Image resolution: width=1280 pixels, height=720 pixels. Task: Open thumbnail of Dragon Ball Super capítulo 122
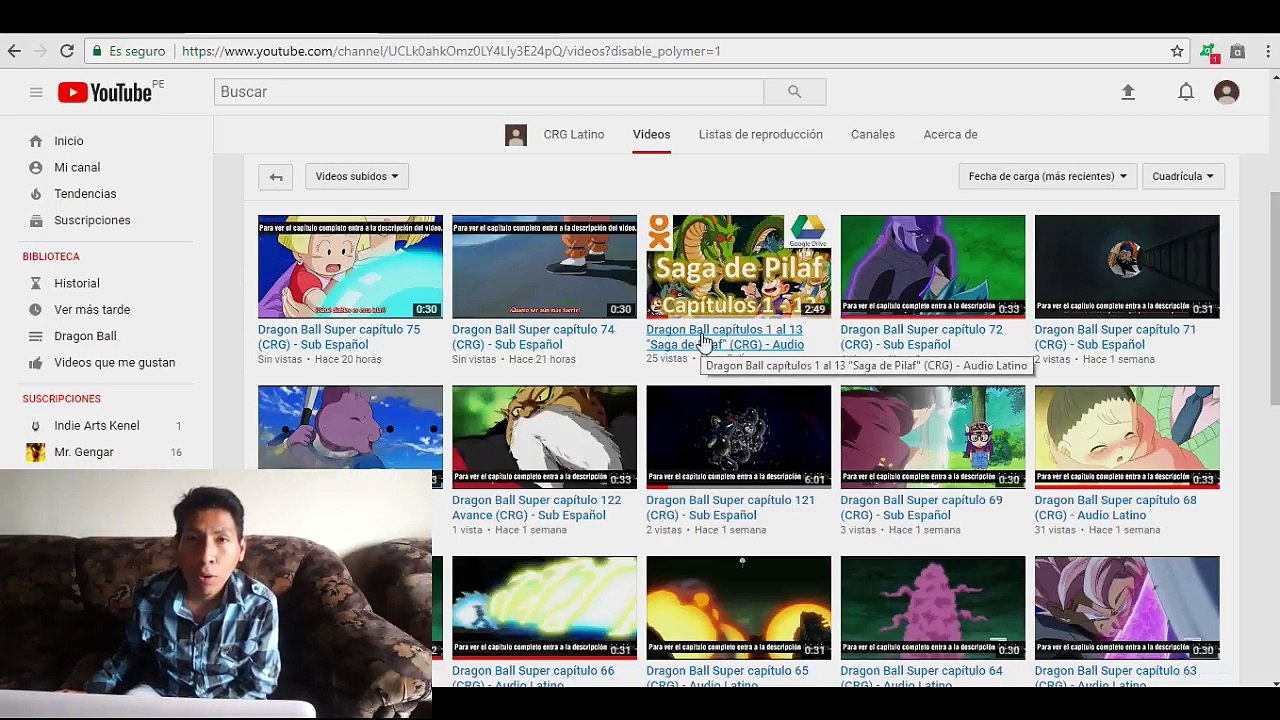click(x=544, y=438)
